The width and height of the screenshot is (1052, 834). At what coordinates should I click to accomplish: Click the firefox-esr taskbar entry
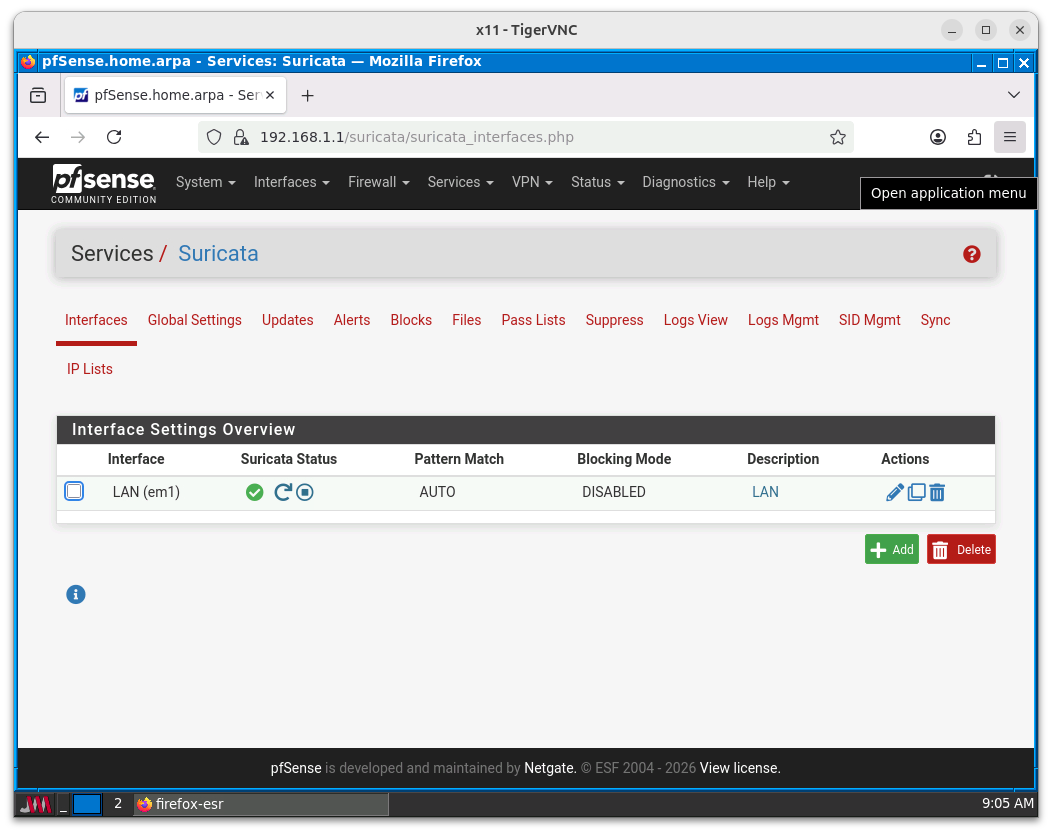tap(260, 804)
